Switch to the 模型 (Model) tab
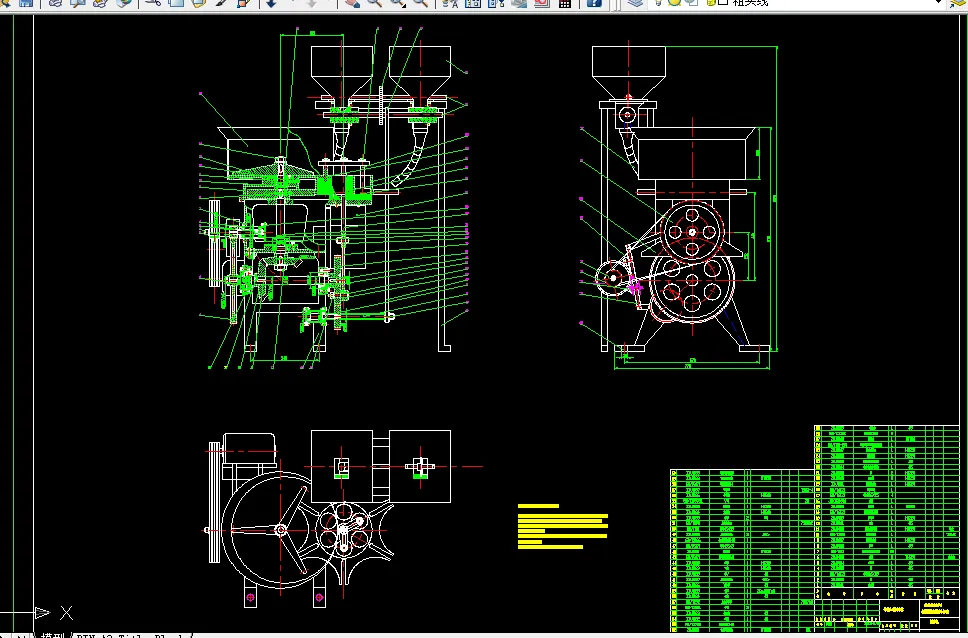Image resolution: width=968 pixels, height=638 pixels. coord(52,634)
